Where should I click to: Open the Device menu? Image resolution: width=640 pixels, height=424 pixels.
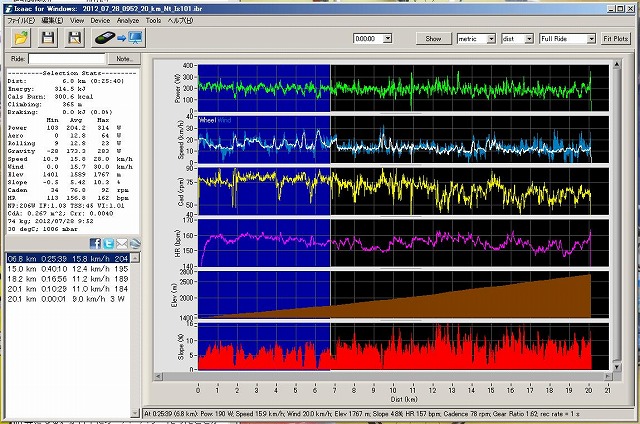click(x=100, y=20)
